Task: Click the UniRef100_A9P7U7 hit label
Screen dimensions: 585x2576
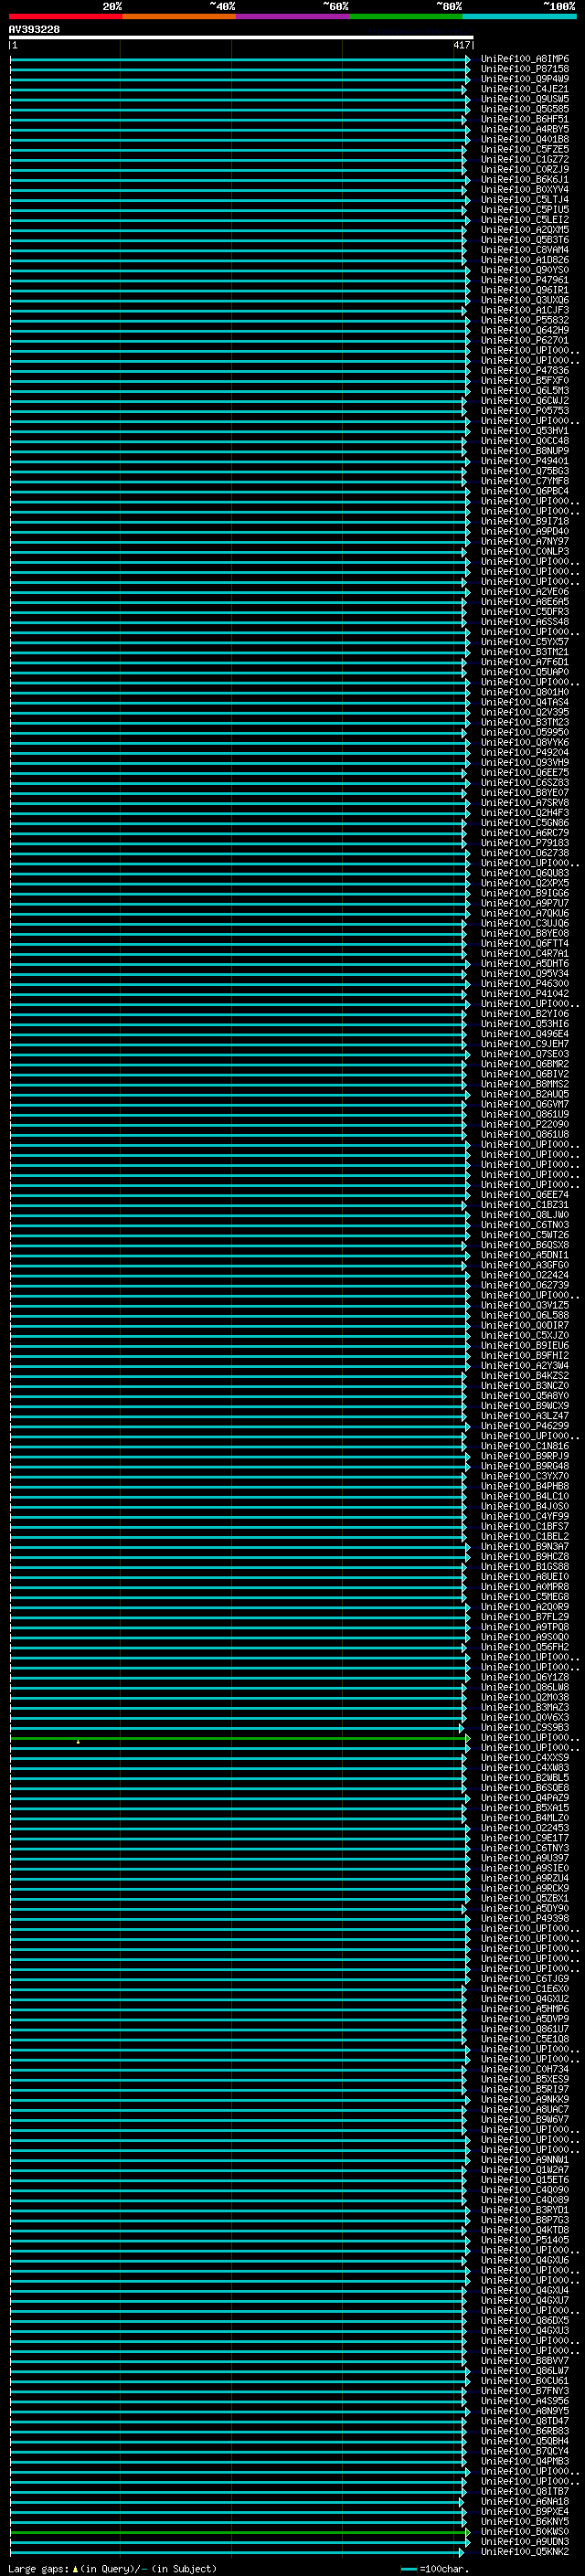Action: 525,903
